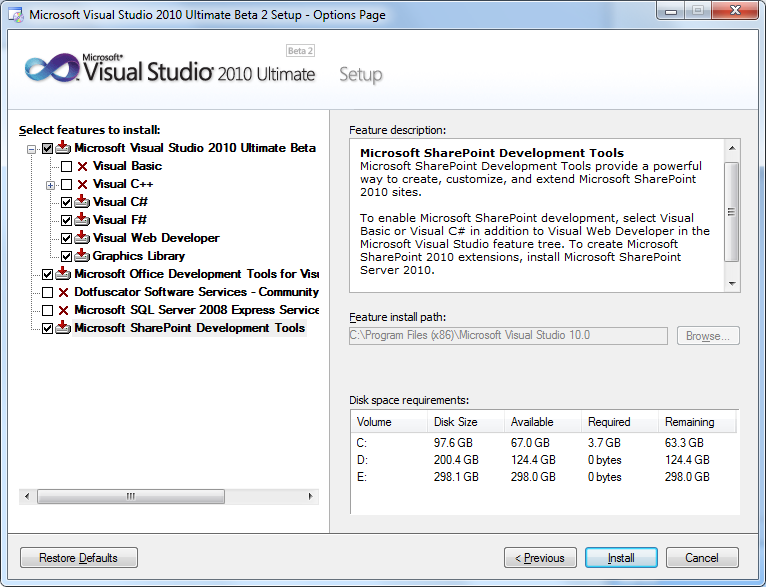Click the D: volume row
Screen dimensions: 766x587
[544, 460]
